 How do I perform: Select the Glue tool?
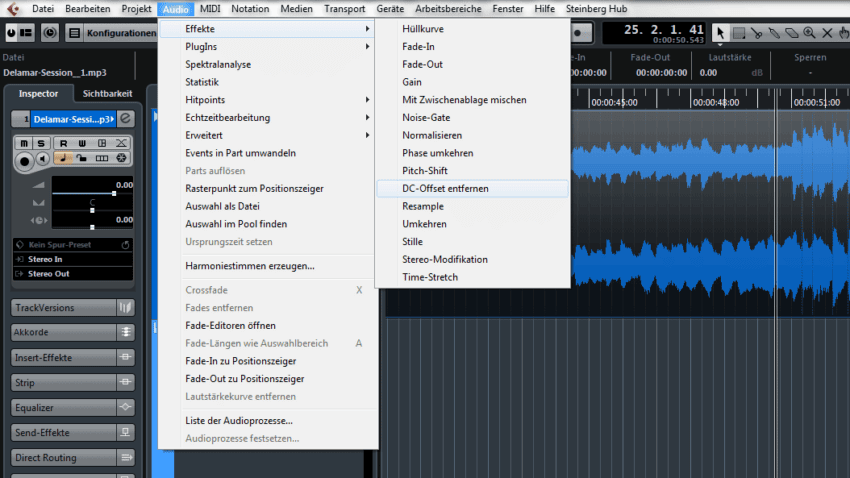[x=774, y=33]
